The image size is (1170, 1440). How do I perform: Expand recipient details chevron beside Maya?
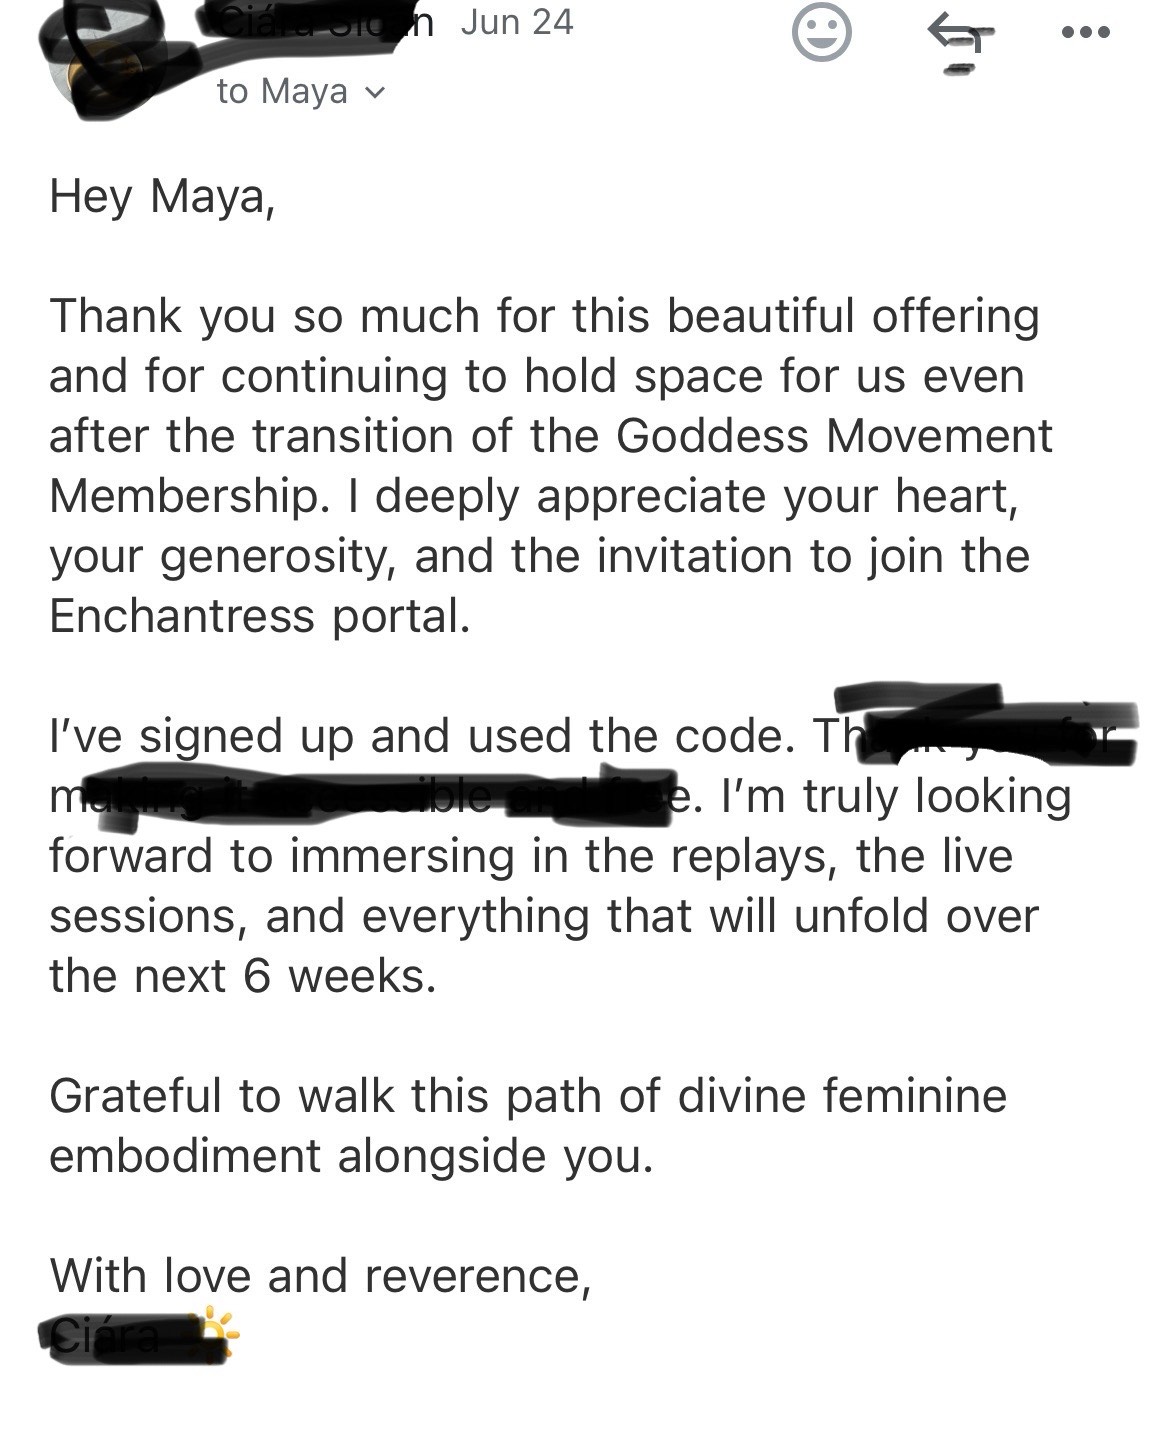click(374, 93)
